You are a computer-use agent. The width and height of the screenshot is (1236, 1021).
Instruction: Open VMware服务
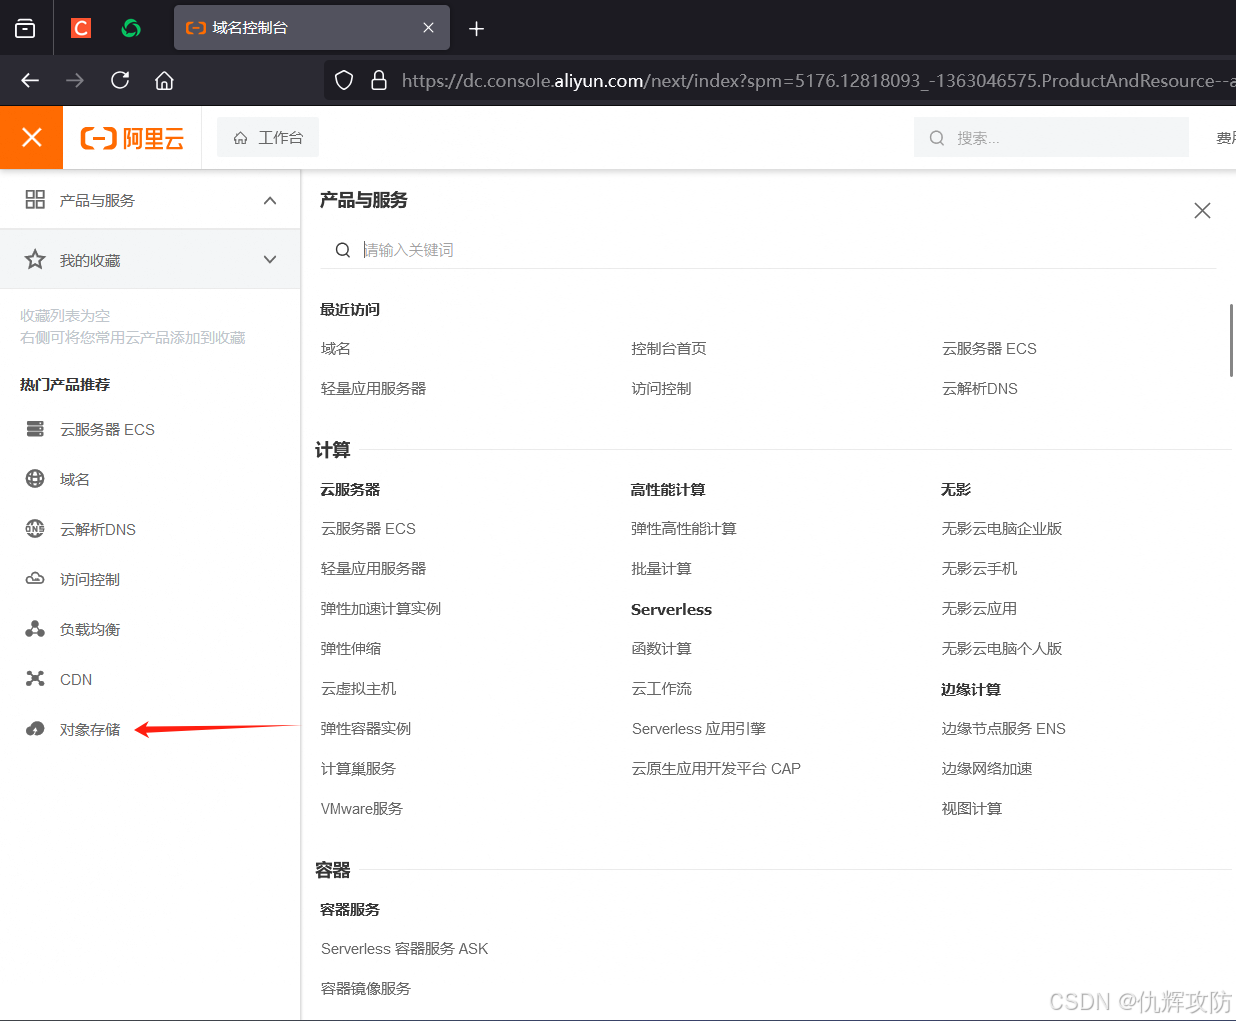(x=362, y=808)
